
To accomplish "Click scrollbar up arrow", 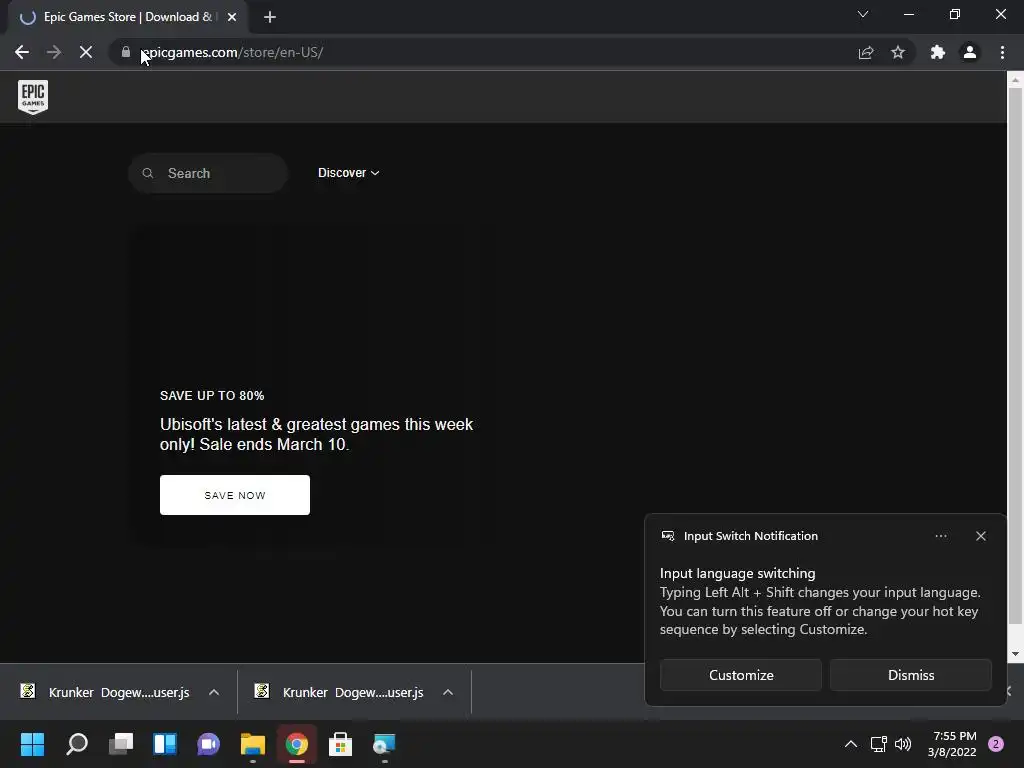I will point(1015,80).
